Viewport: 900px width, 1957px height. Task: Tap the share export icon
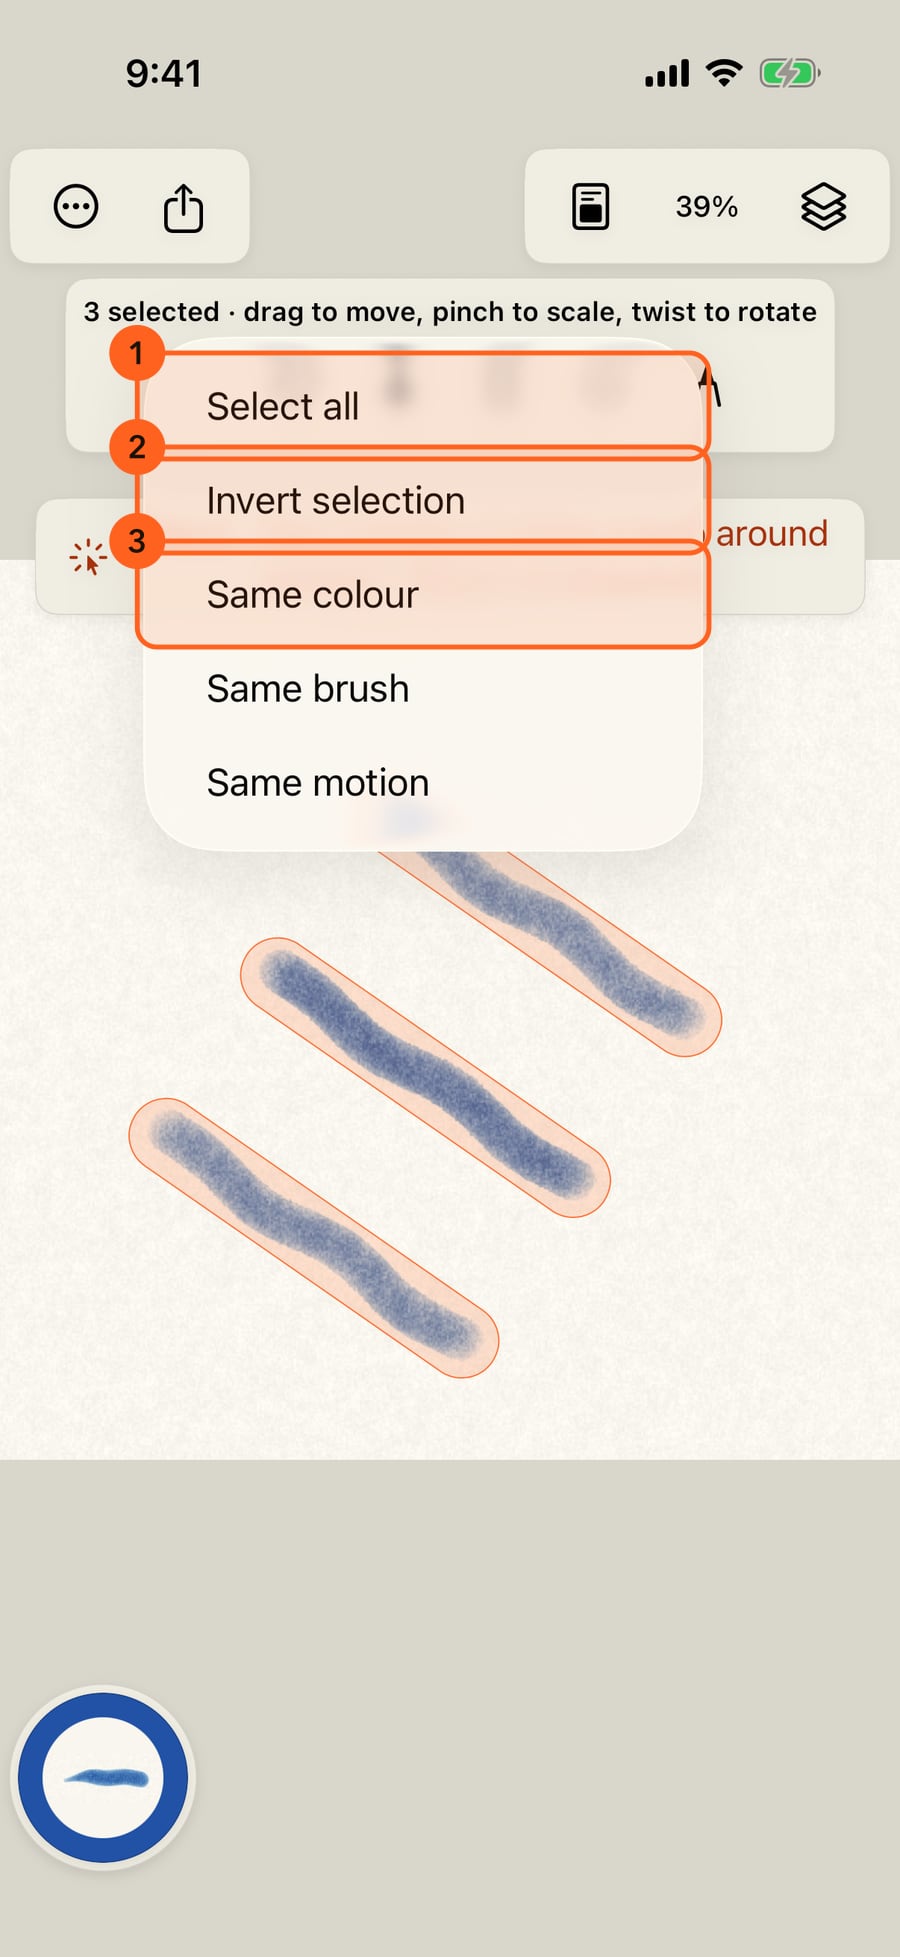[x=183, y=207]
